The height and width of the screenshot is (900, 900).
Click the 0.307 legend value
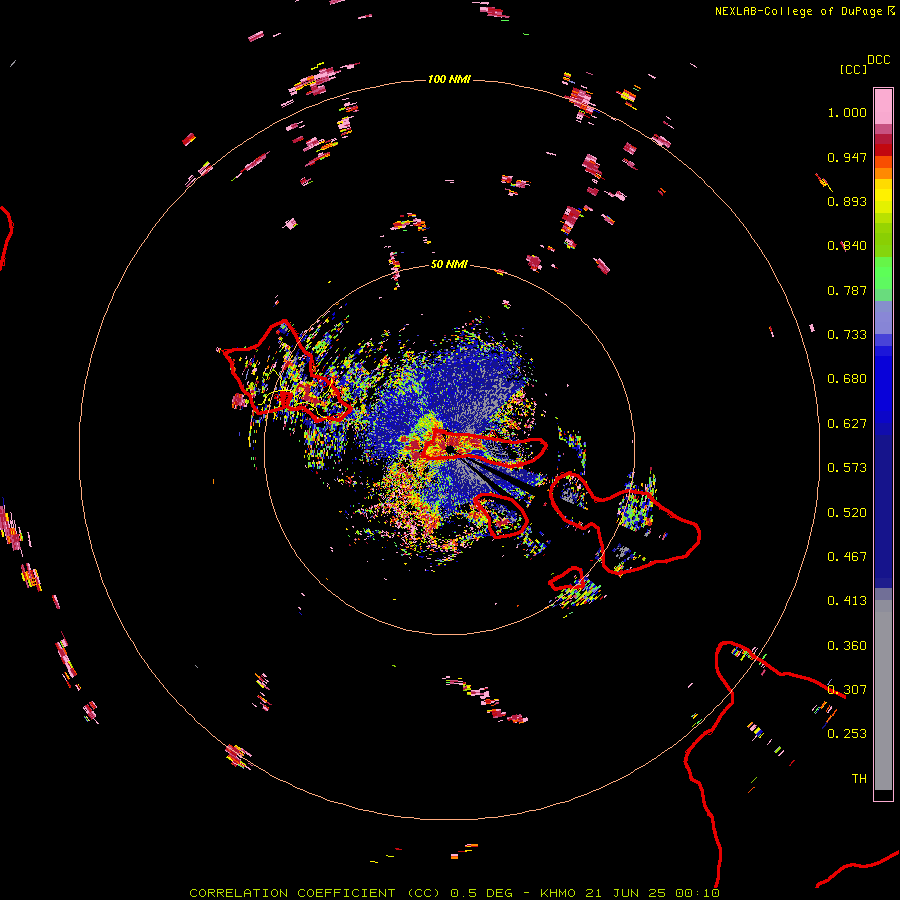[847, 690]
